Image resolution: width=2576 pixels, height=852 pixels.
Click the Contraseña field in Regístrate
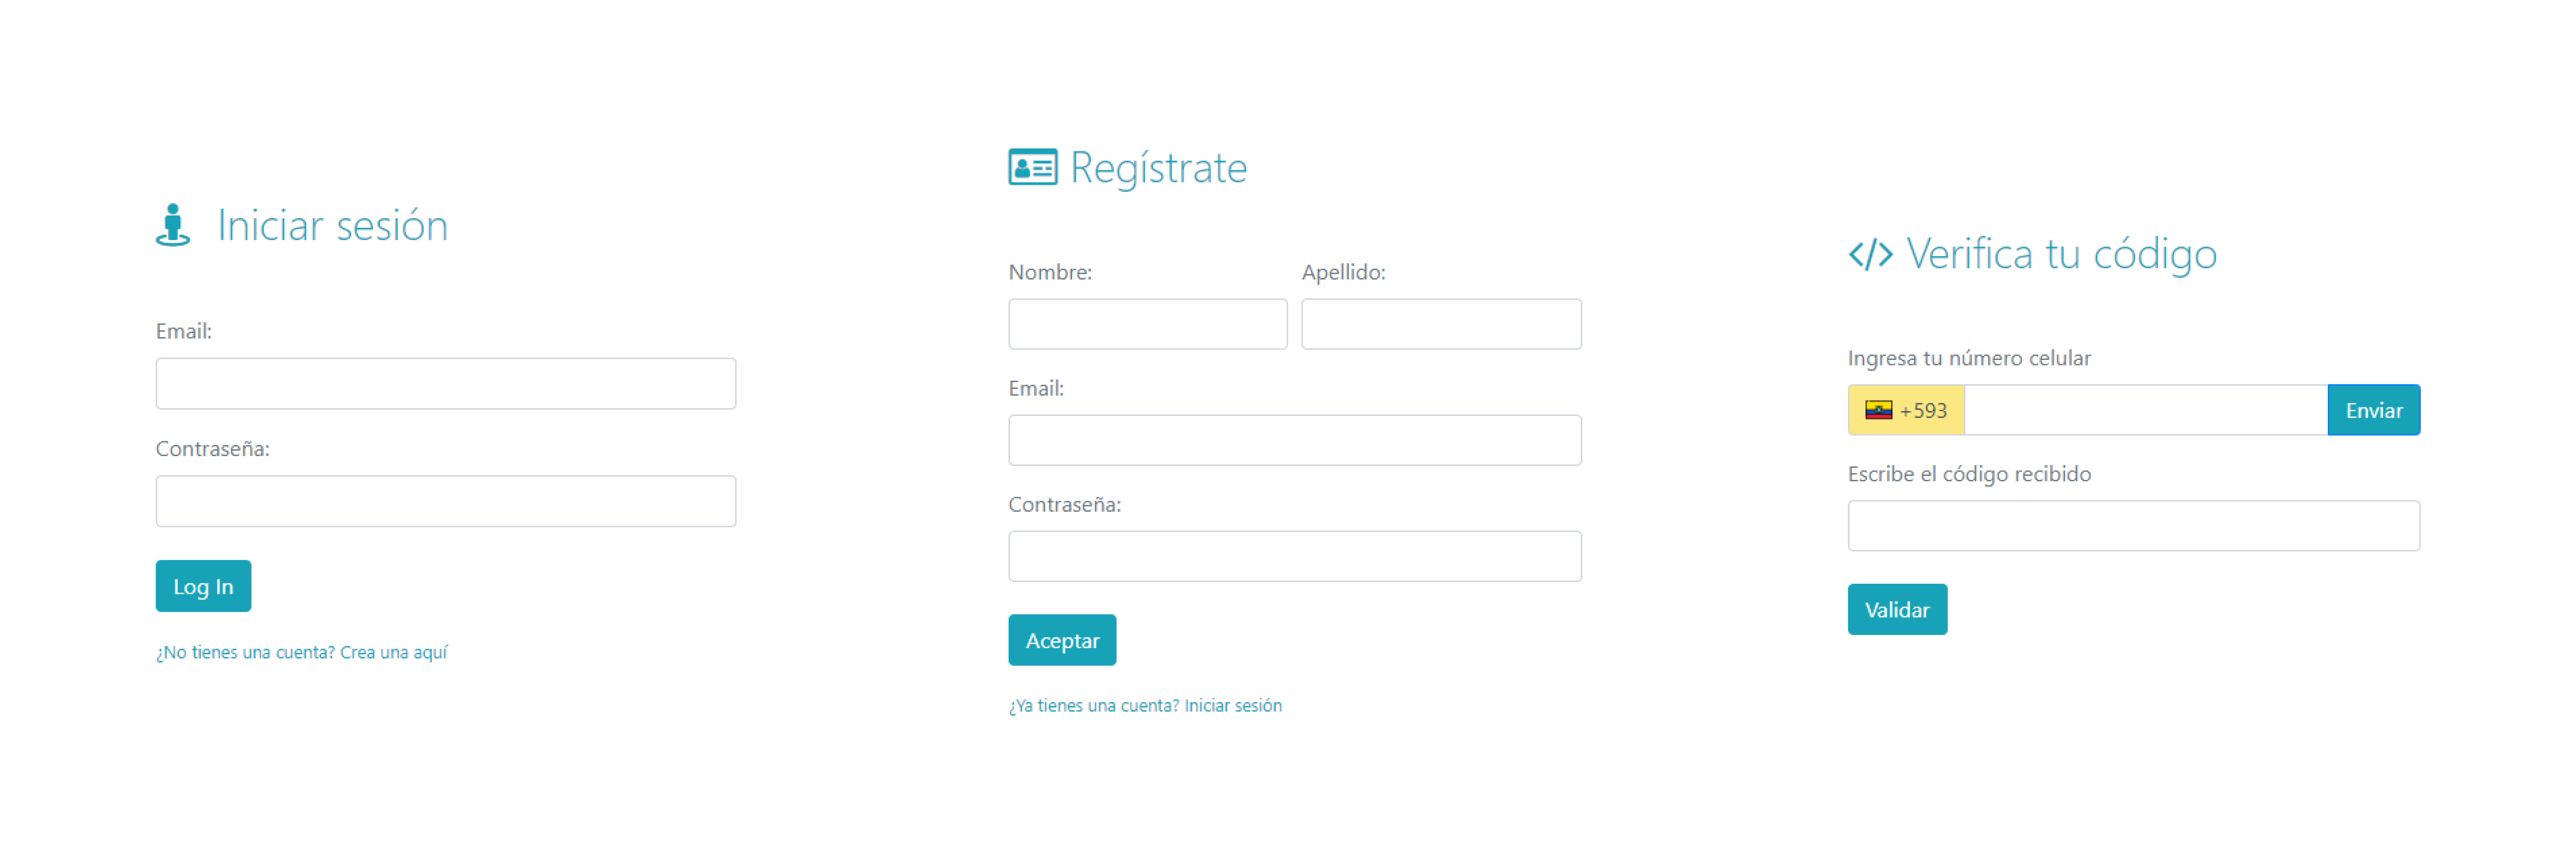pos(1294,555)
